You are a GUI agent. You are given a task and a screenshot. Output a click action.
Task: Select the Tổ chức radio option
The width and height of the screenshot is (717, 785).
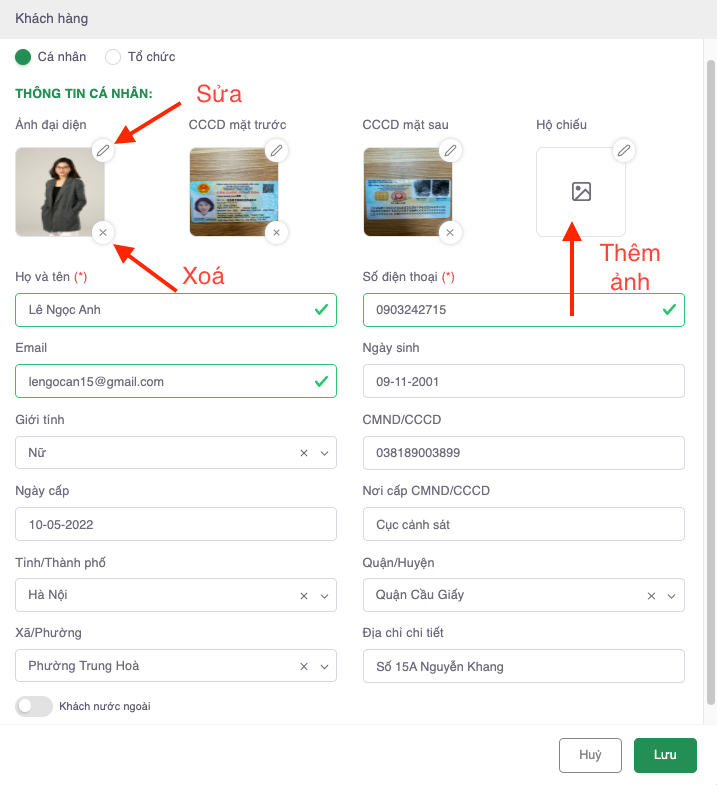(x=113, y=57)
